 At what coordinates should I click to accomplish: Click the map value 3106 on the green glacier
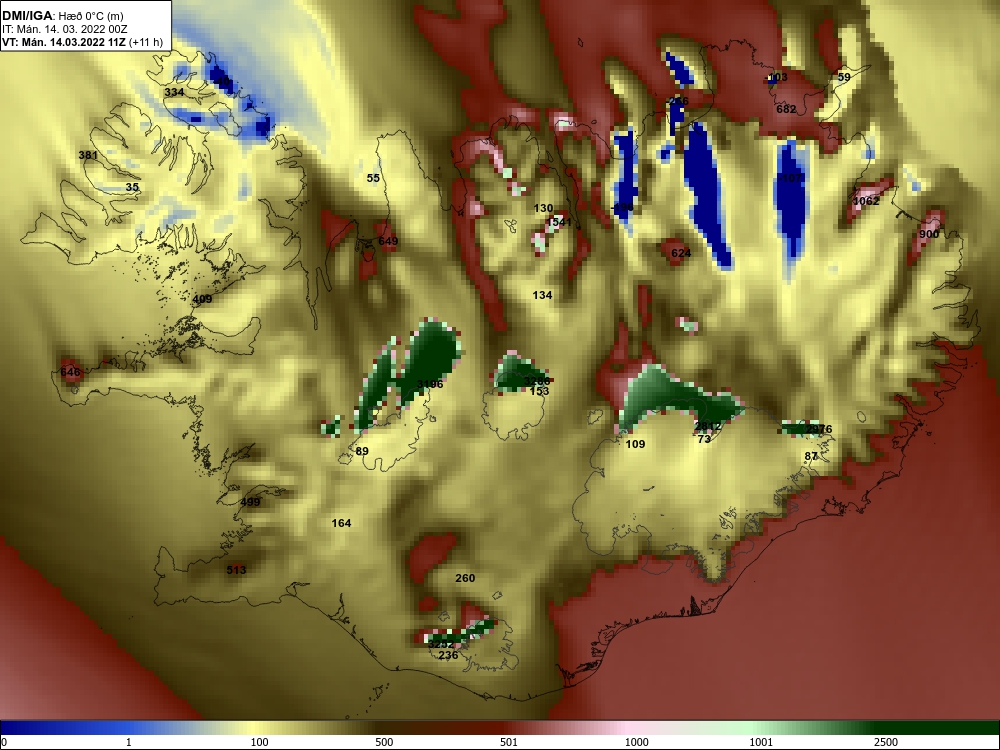tap(430, 384)
